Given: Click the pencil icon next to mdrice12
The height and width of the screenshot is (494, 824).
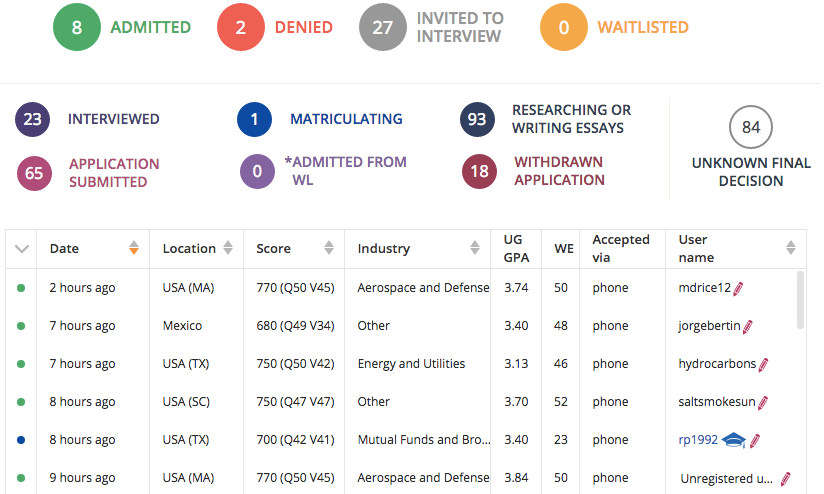Looking at the screenshot, I should point(739,288).
